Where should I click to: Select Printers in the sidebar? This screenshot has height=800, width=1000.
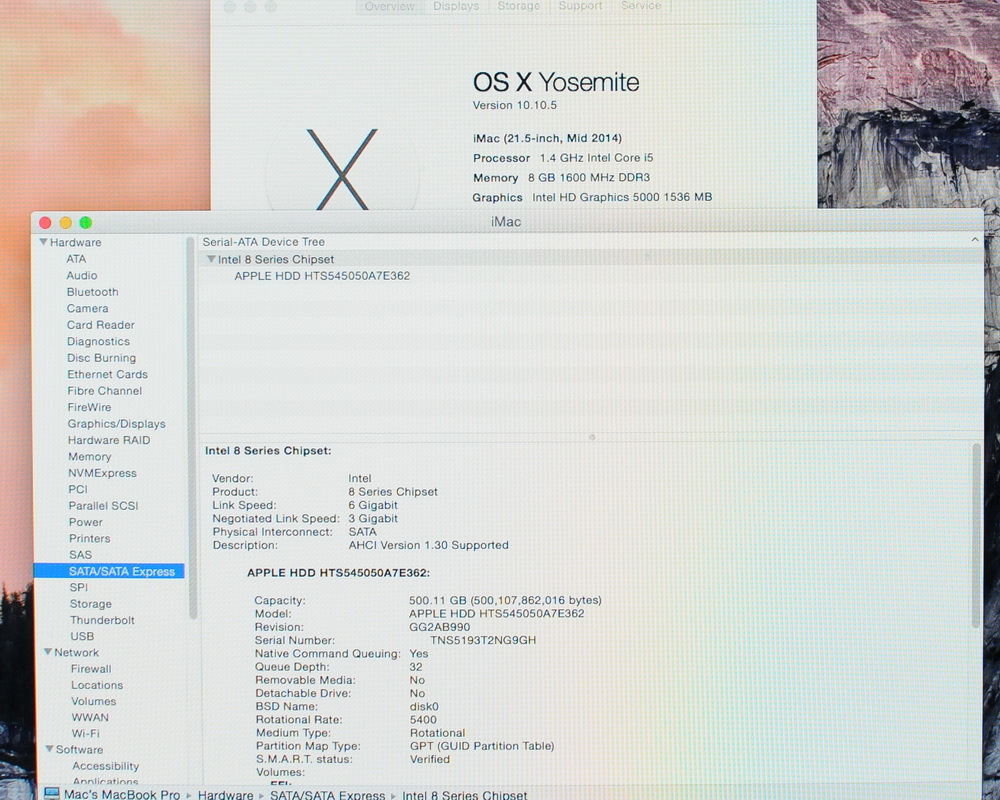[90, 538]
